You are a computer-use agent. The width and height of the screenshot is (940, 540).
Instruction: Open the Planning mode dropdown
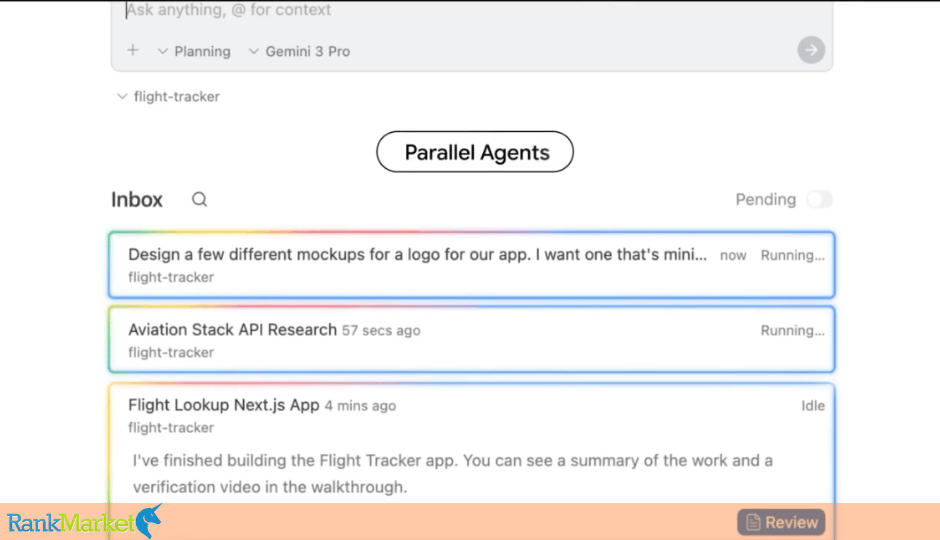pyautogui.click(x=194, y=52)
